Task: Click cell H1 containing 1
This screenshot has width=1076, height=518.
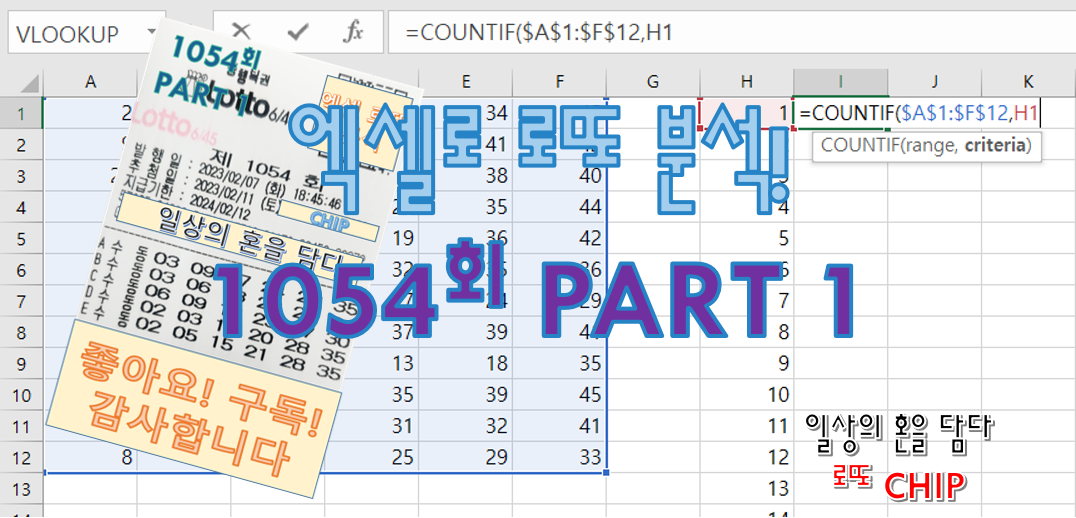Action: [747, 114]
